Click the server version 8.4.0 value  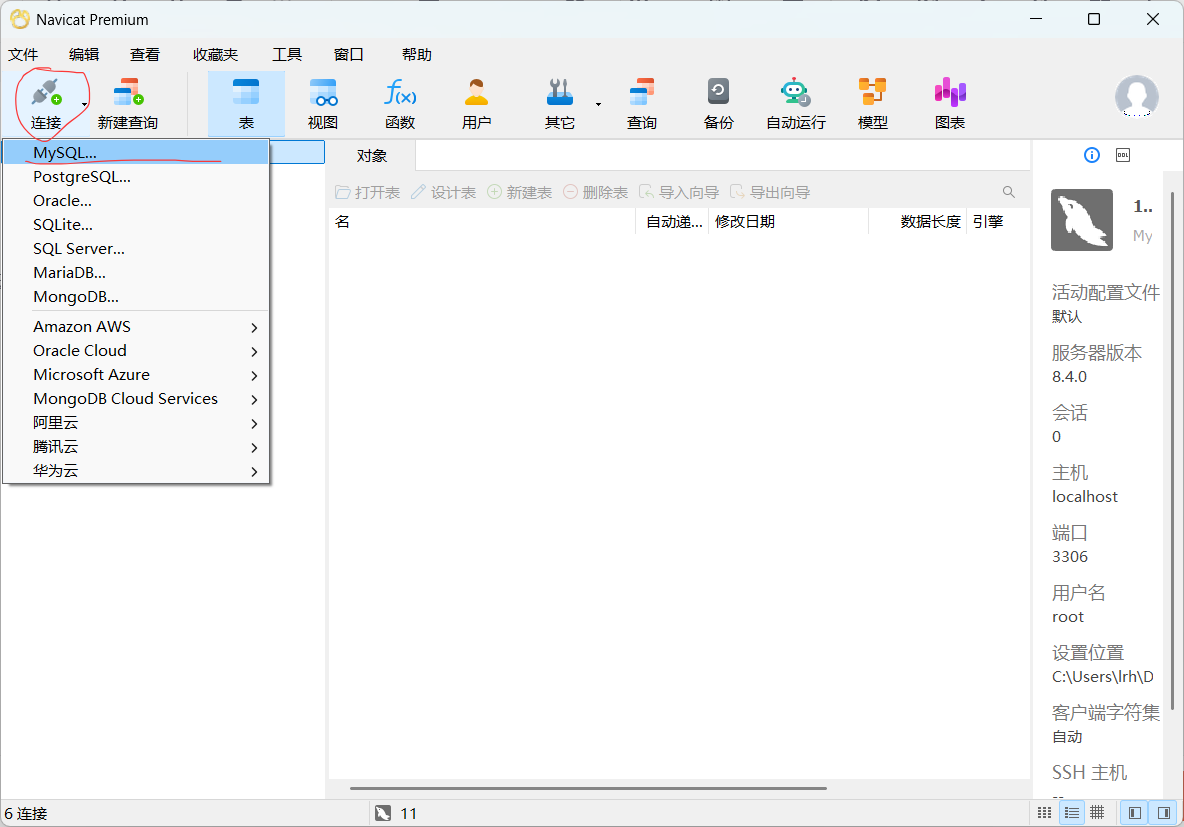[1069, 376]
